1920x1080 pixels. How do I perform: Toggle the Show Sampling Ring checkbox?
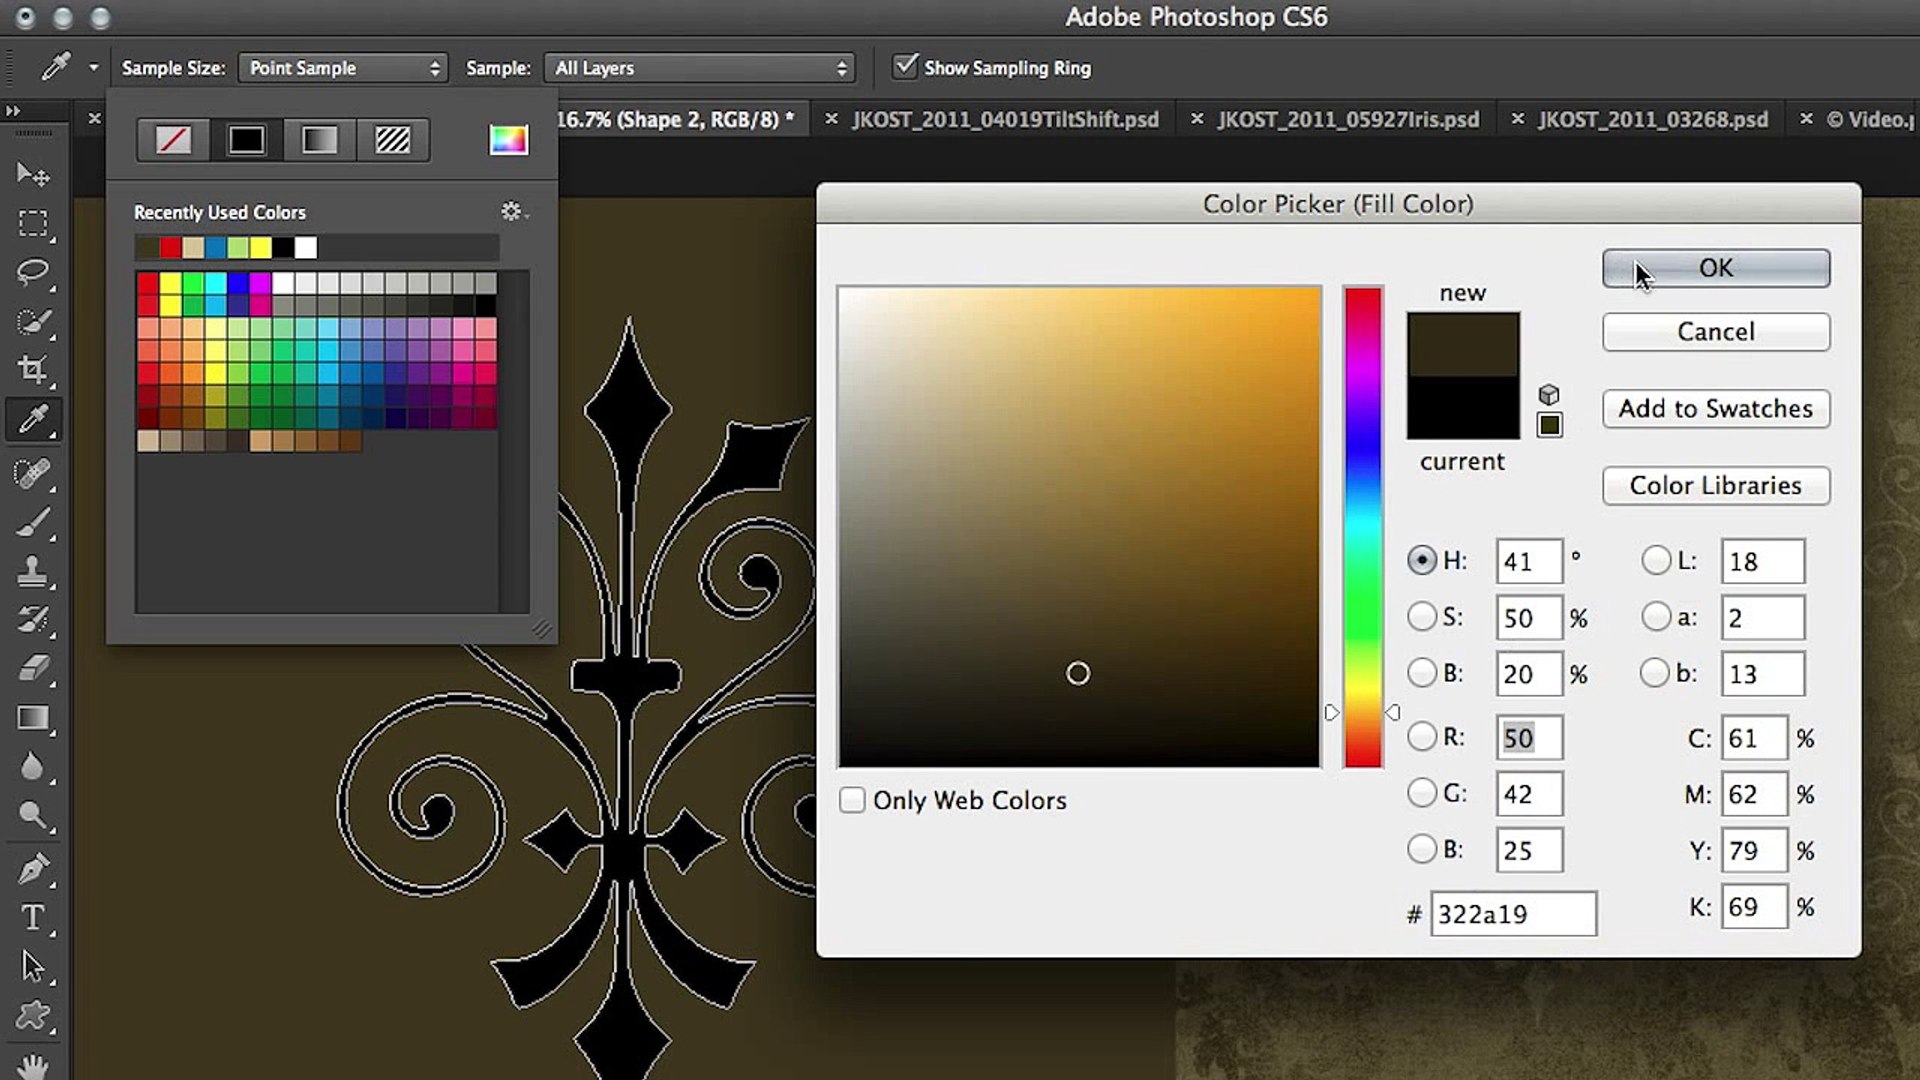(905, 67)
